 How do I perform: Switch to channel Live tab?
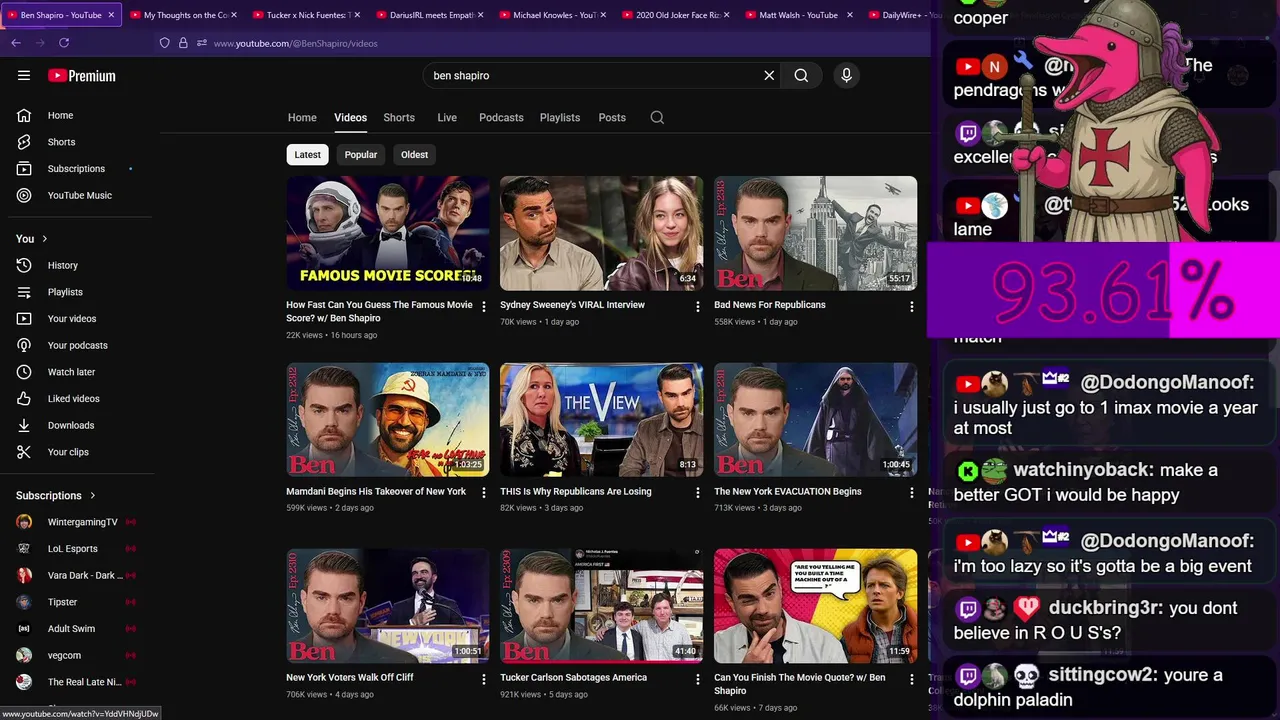tap(447, 117)
